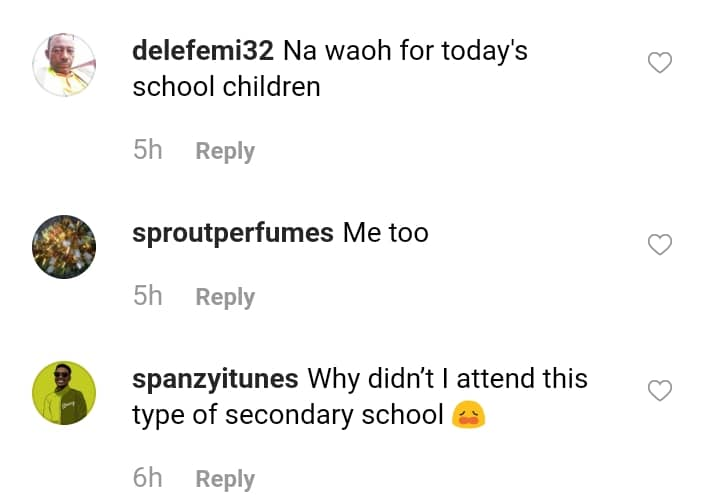Select the 5h timestamp below sproutperfumes' comment
The width and height of the screenshot is (720, 499).
(x=147, y=297)
